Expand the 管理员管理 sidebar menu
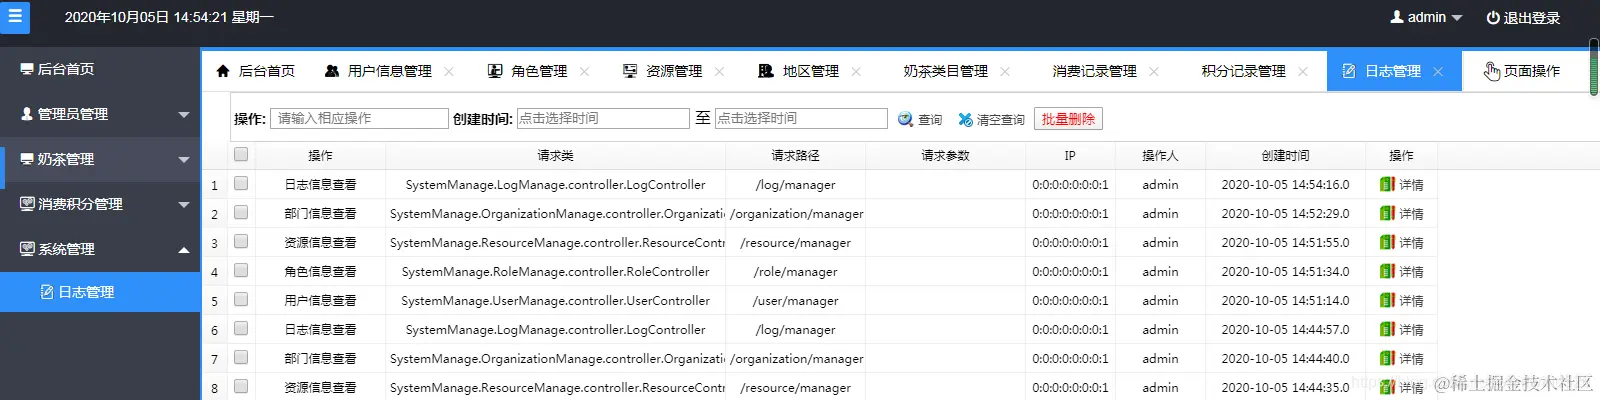 [100, 114]
